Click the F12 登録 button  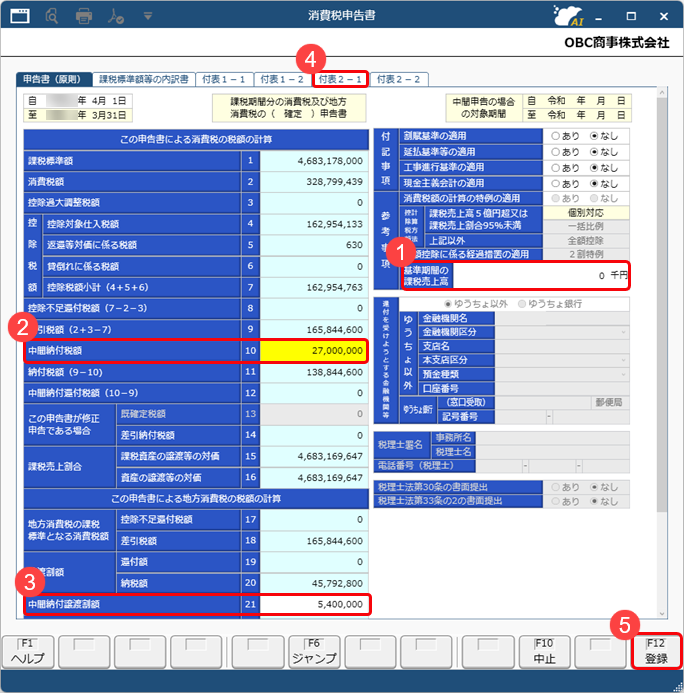[656, 651]
